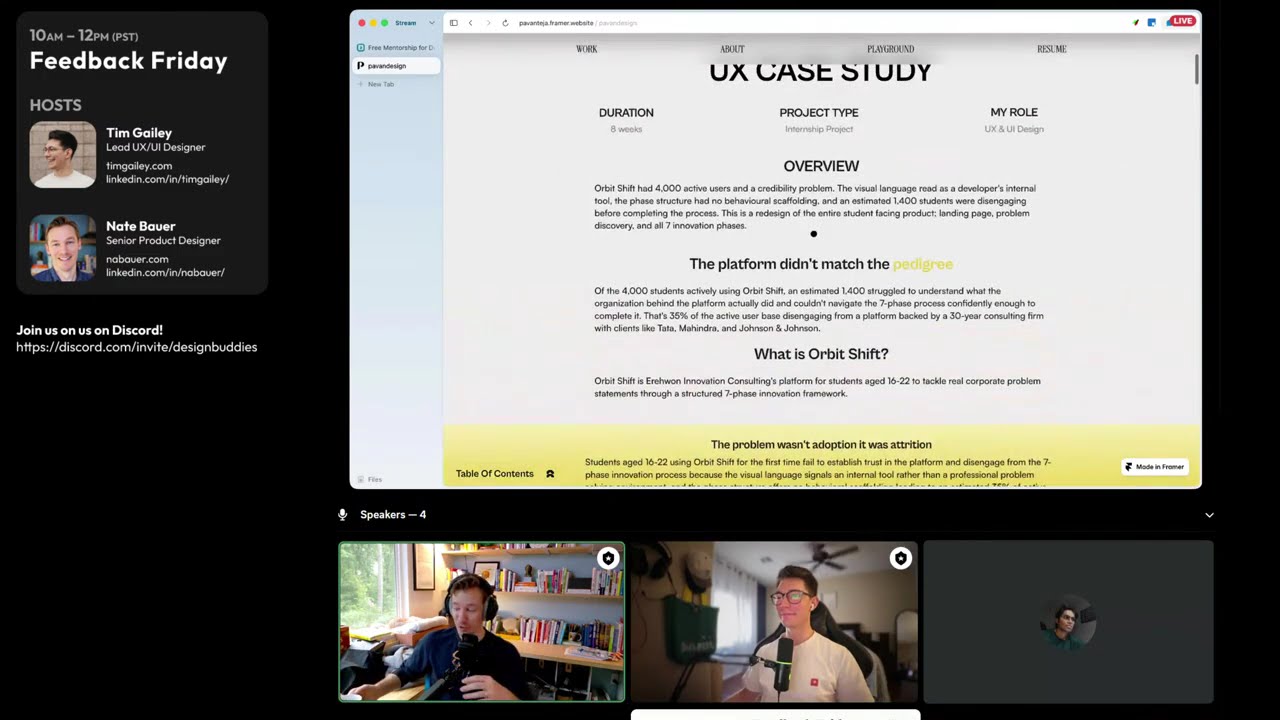Image resolution: width=1280 pixels, height=720 pixels.
Task: Click the UX CASE STUDY heading
Action: [821, 72]
